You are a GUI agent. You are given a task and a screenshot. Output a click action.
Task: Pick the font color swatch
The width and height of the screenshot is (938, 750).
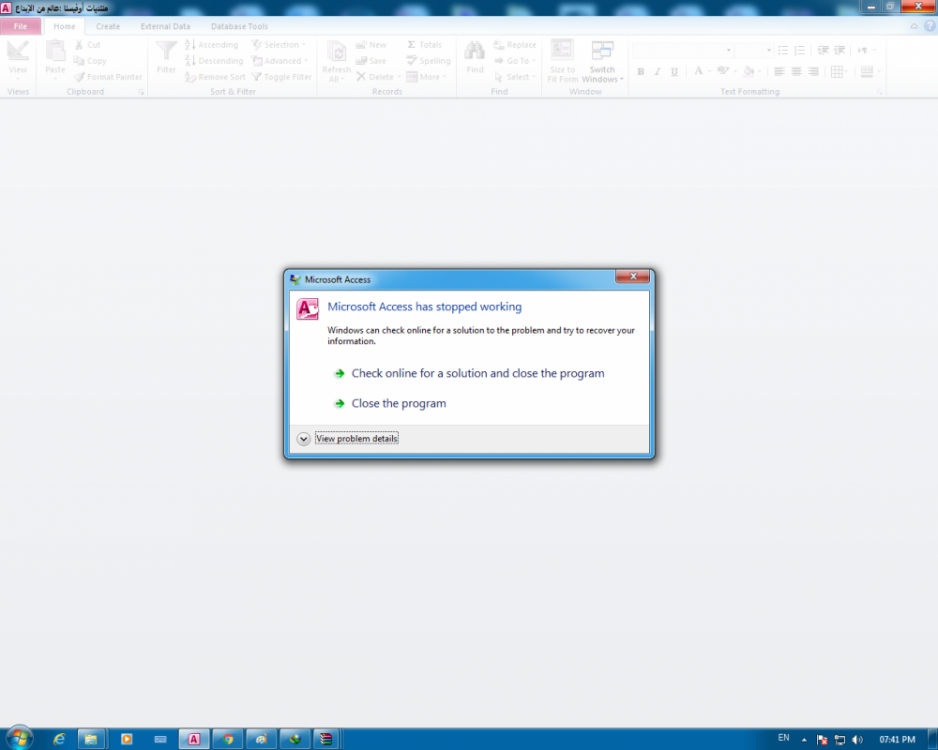click(x=698, y=72)
